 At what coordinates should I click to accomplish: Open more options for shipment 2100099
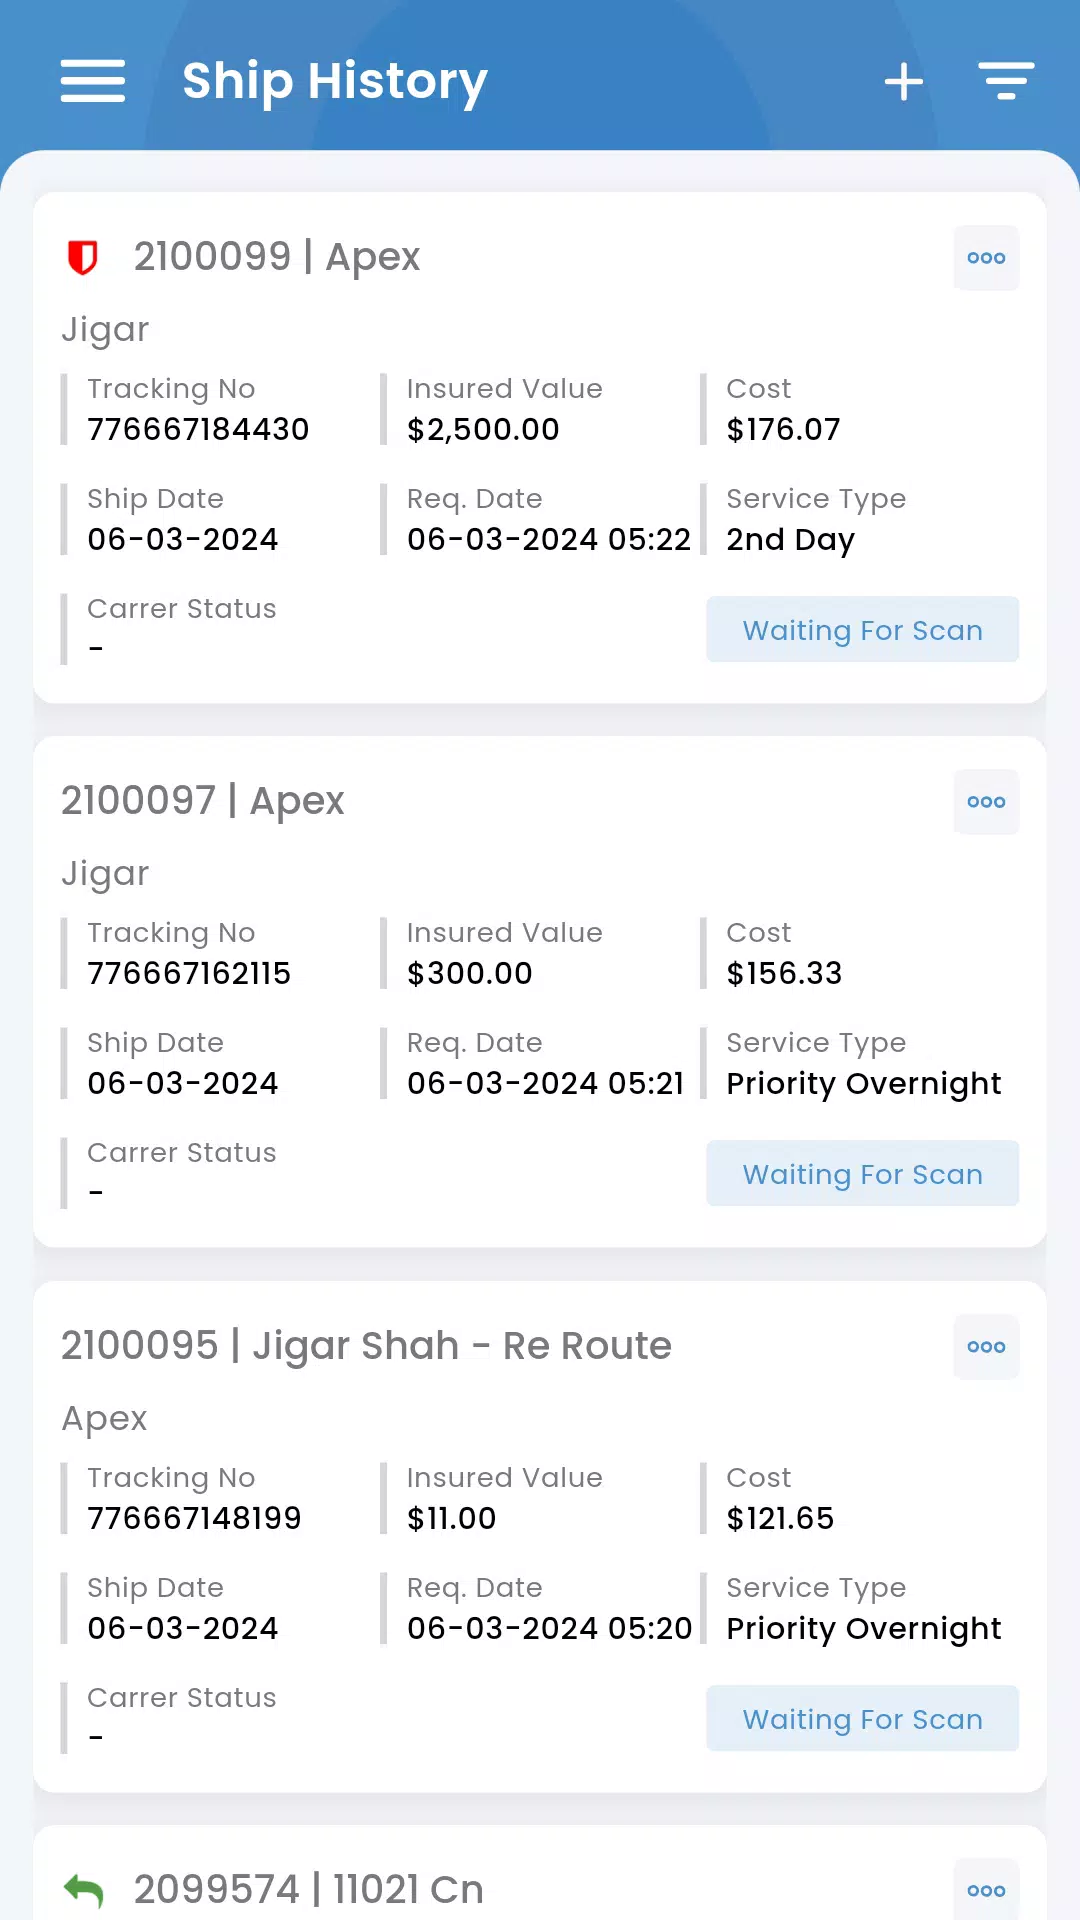(986, 258)
